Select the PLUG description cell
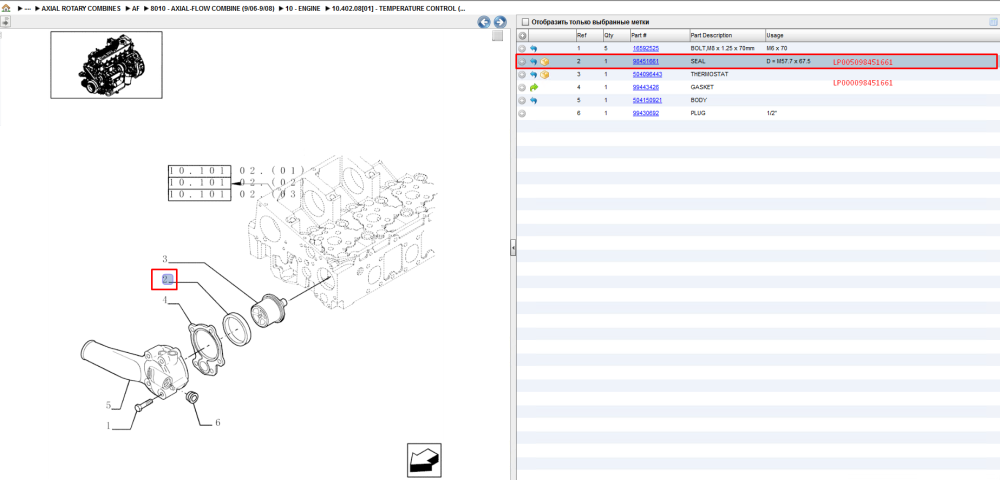 699,113
